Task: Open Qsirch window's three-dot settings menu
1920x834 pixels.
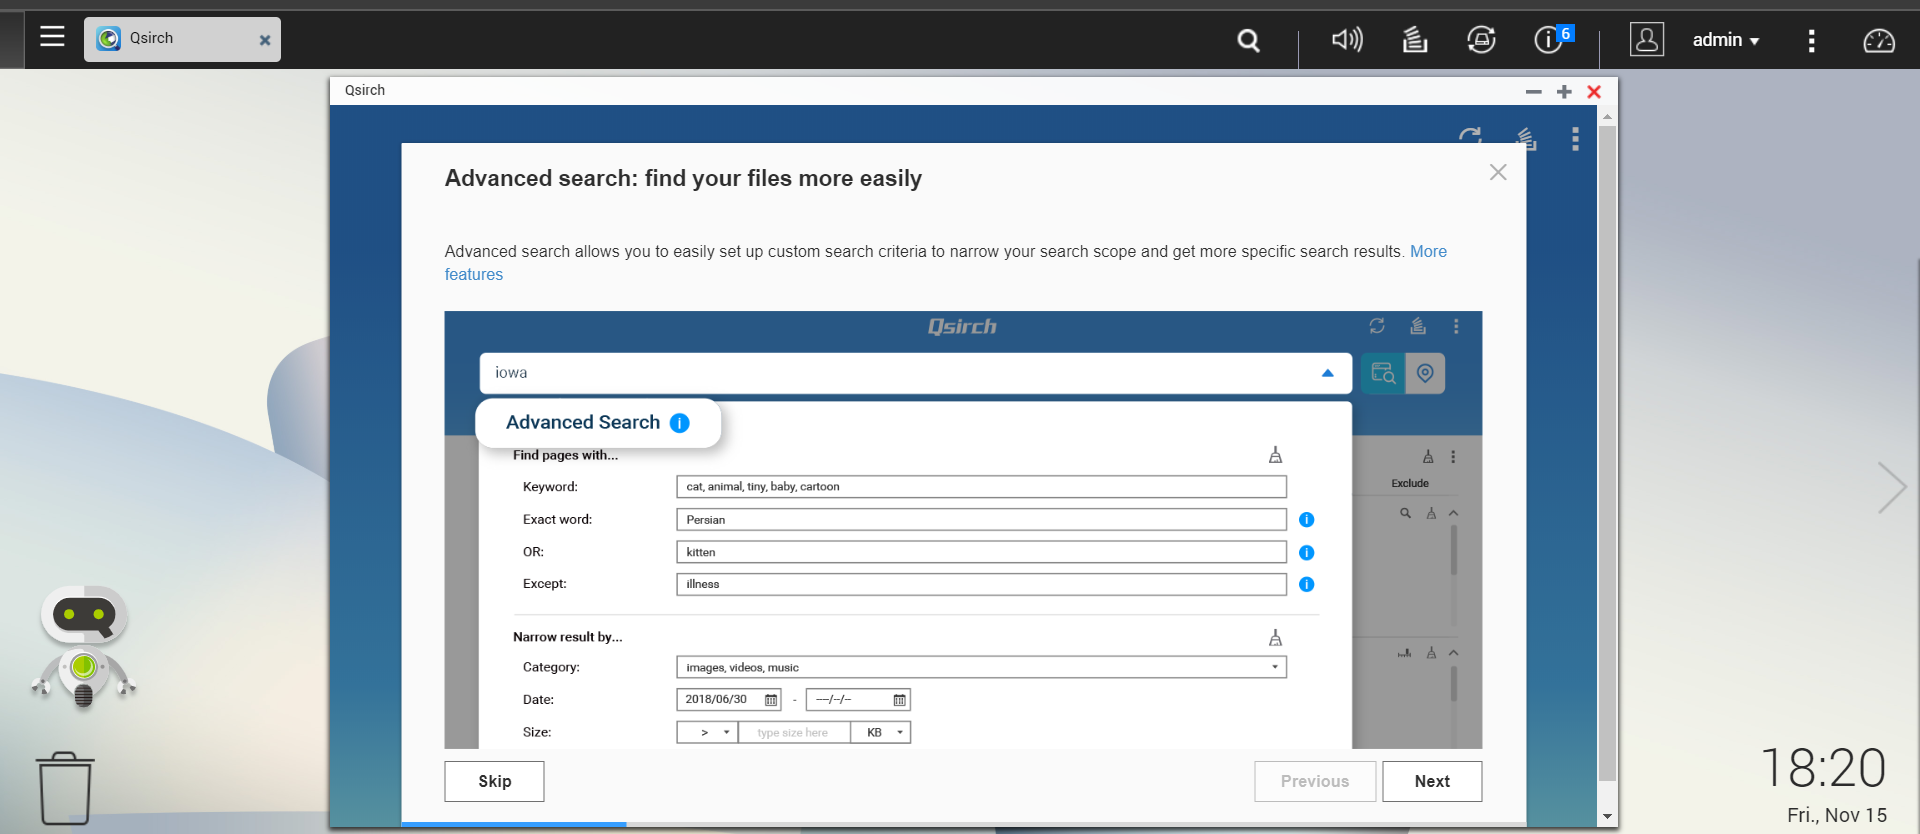Action: (1575, 138)
